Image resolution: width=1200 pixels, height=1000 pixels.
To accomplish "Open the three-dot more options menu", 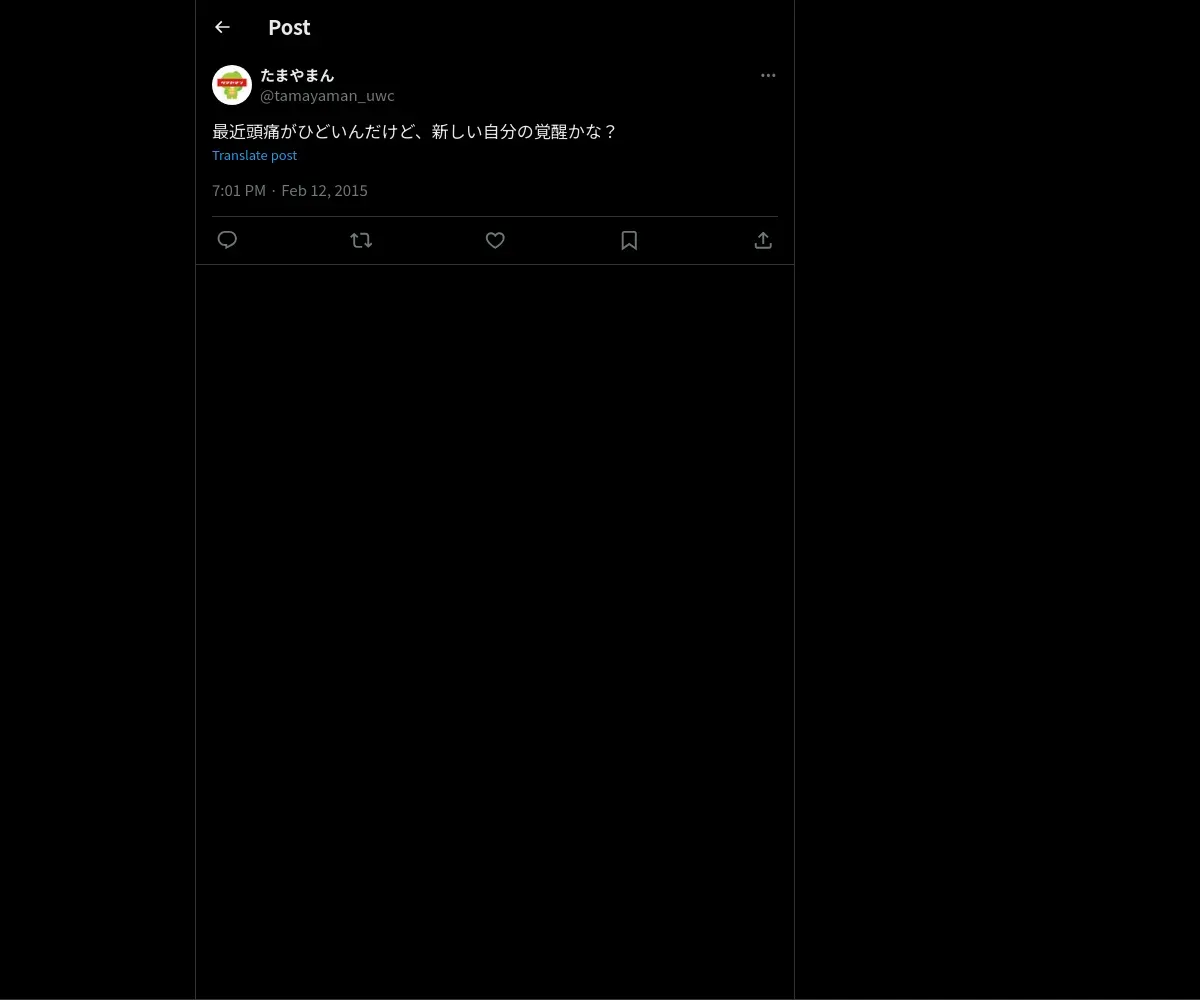I will (x=768, y=75).
